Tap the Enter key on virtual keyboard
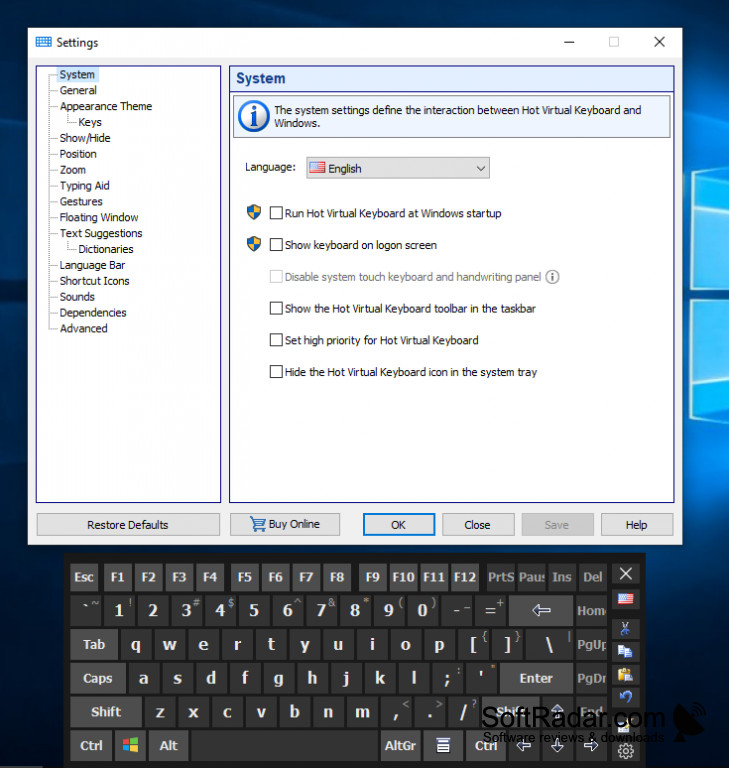Image resolution: width=729 pixels, height=768 pixels. pyautogui.click(x=536, y=678)
